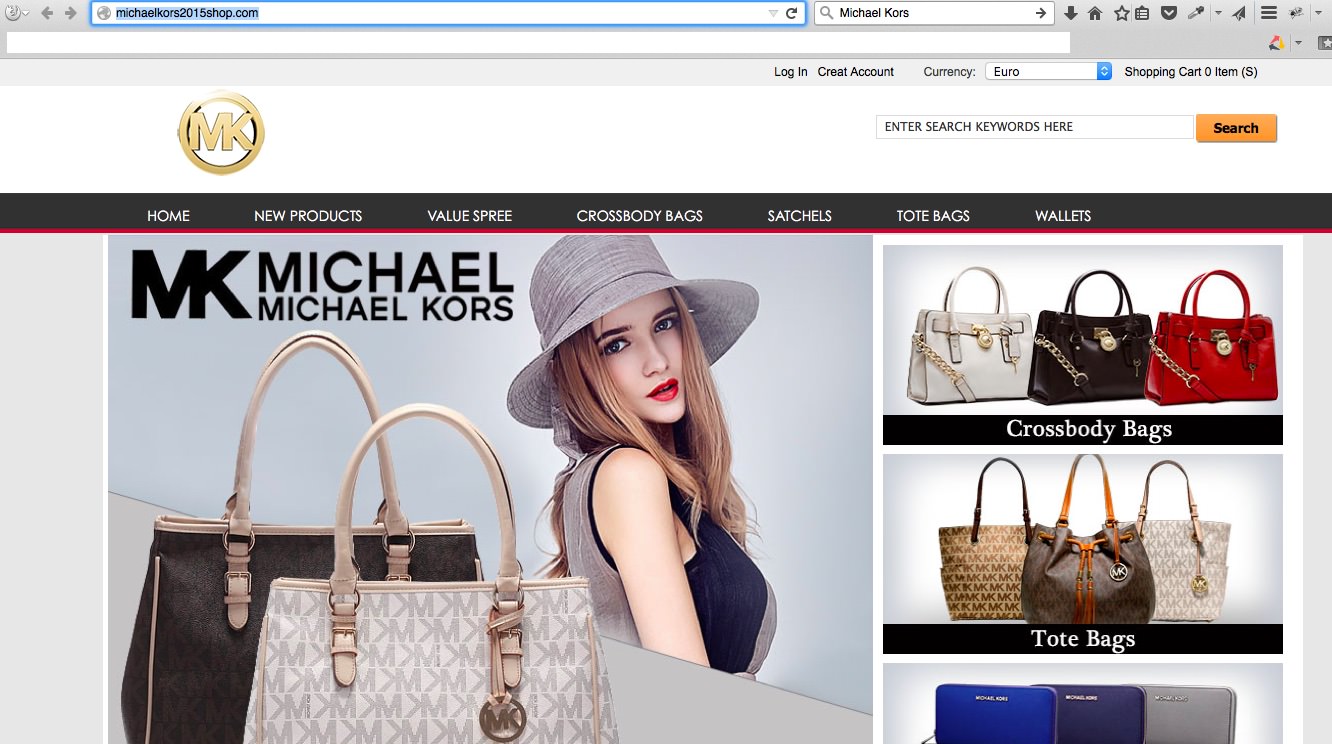1332x744 pixels.
Task: Open the dropdown arrow beside the eyedropper
Action: (1217, 13)
